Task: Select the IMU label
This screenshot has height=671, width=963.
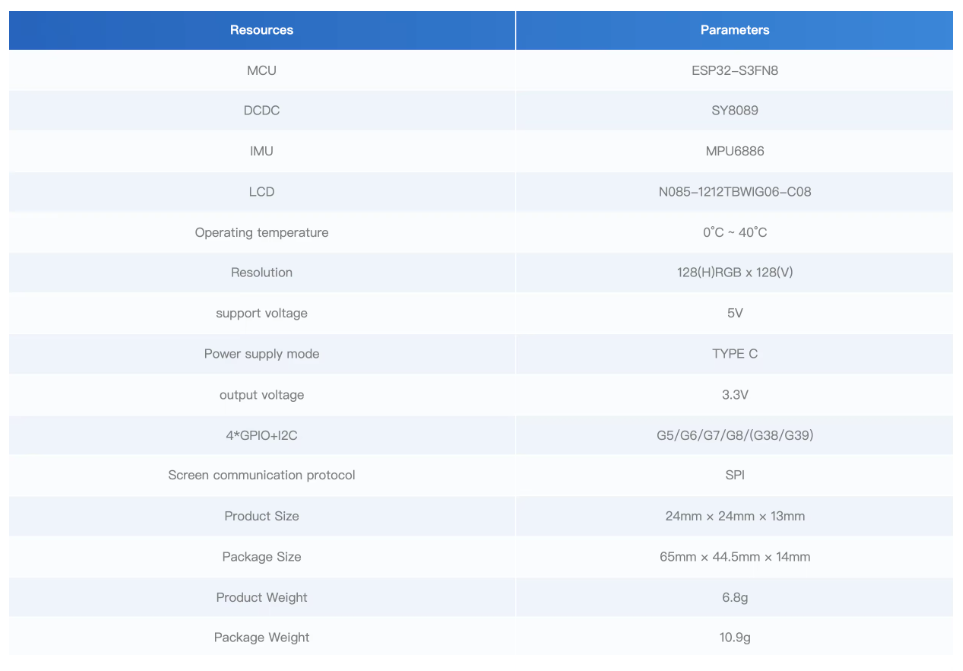Action: click(262, 151)
